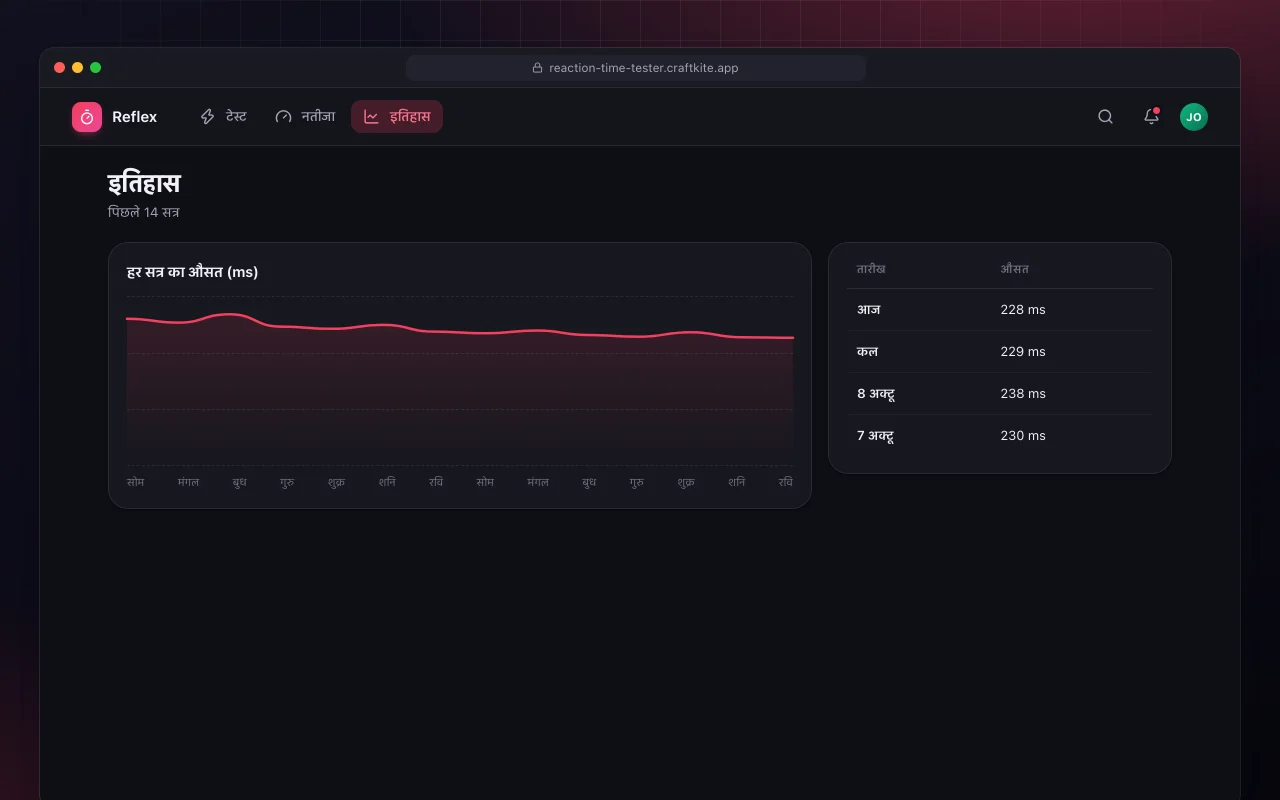Click the 238 ms average value
Screen dimensions: 1280x800
click(1023, 394)
